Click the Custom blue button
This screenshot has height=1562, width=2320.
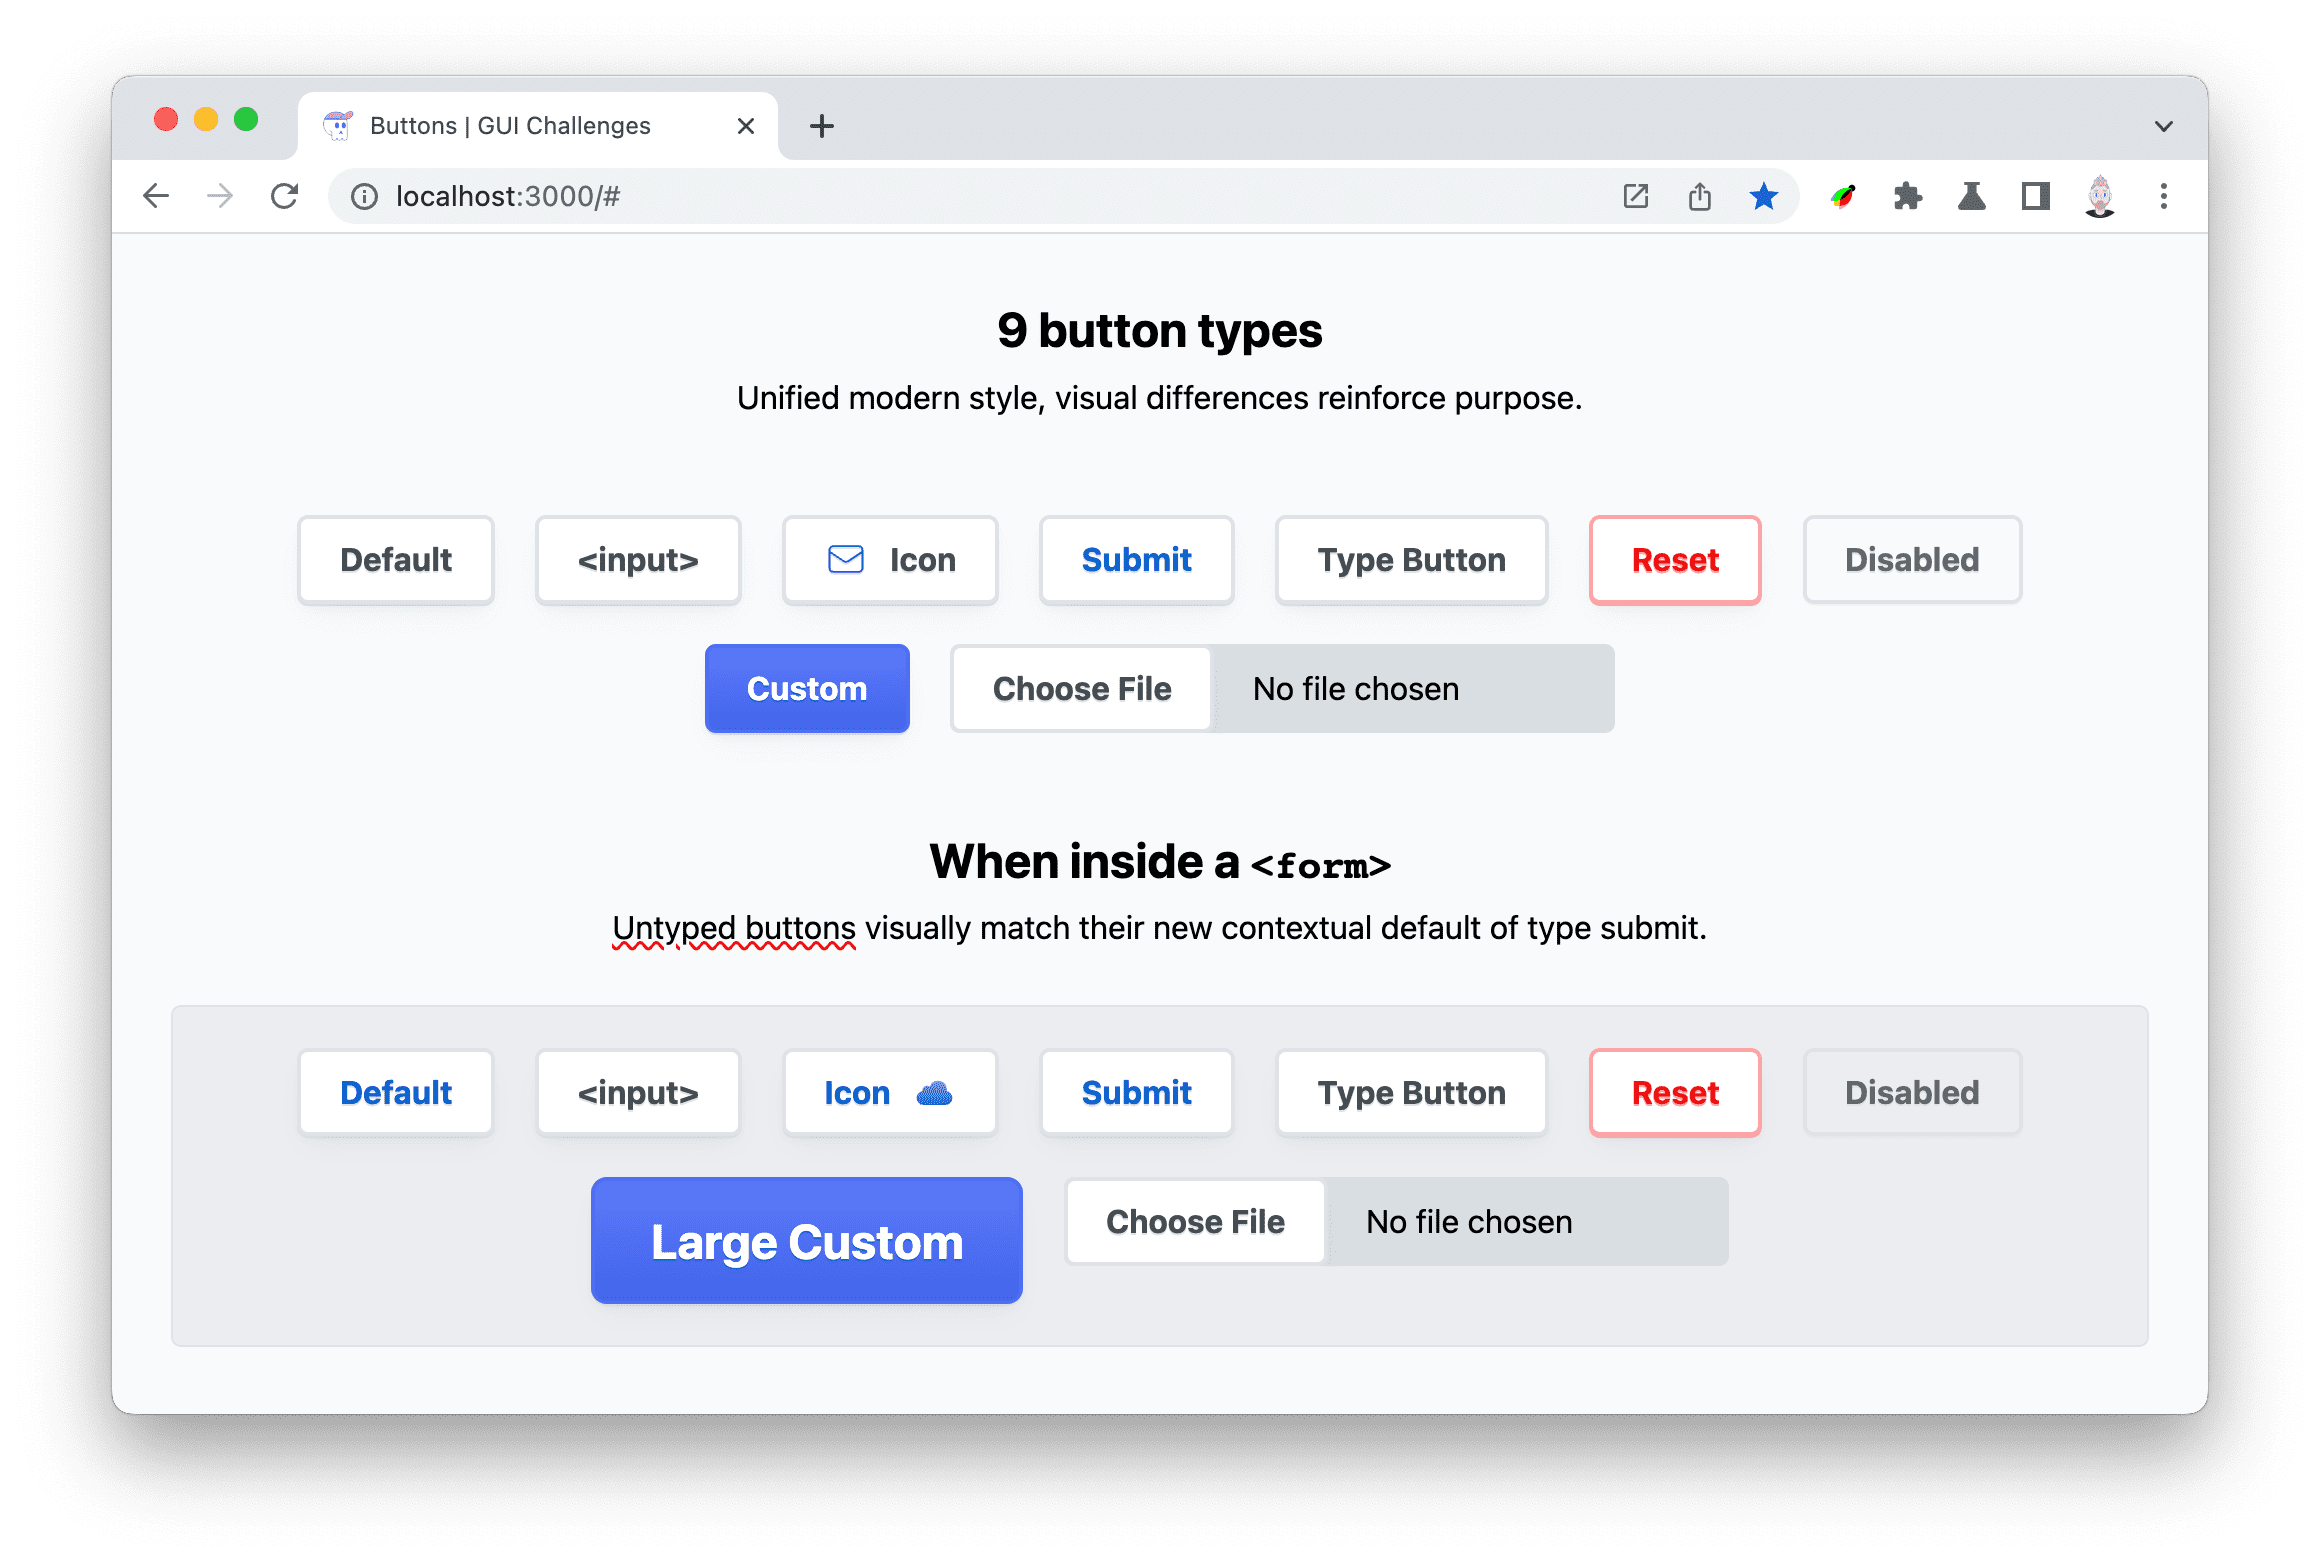(x=805, y=687)
